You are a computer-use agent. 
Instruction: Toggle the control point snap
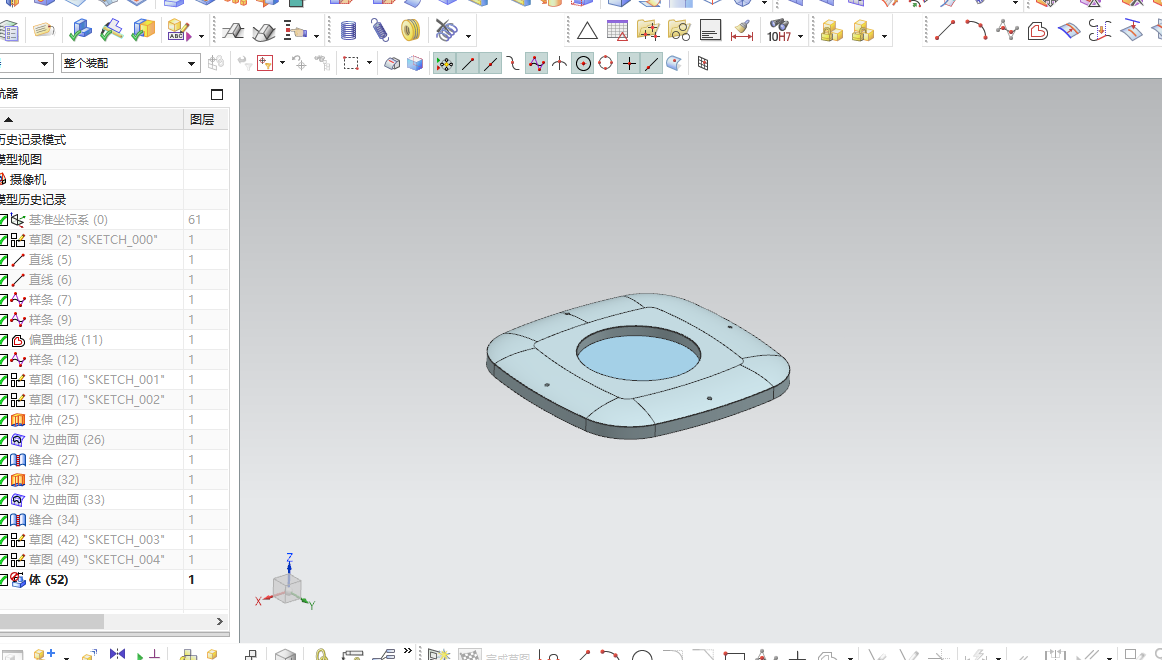point(514,64)
